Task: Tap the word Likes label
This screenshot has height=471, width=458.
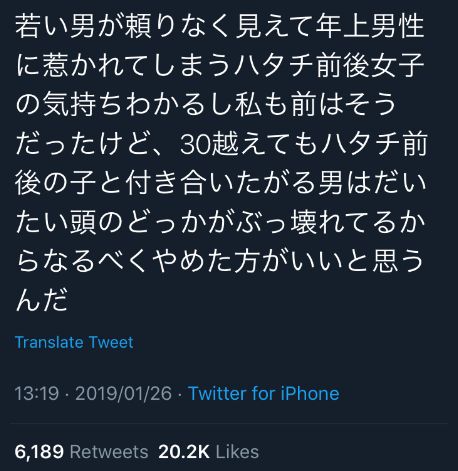Action: click(x=237, y=452)
